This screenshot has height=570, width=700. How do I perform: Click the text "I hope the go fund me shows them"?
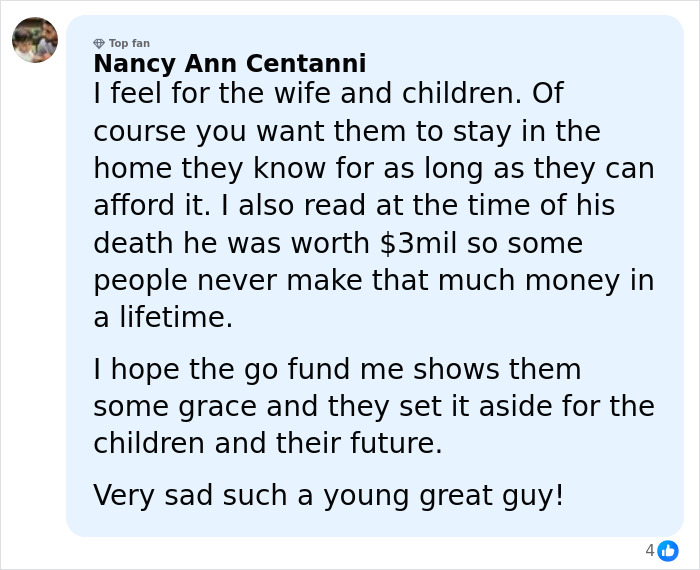337,370
